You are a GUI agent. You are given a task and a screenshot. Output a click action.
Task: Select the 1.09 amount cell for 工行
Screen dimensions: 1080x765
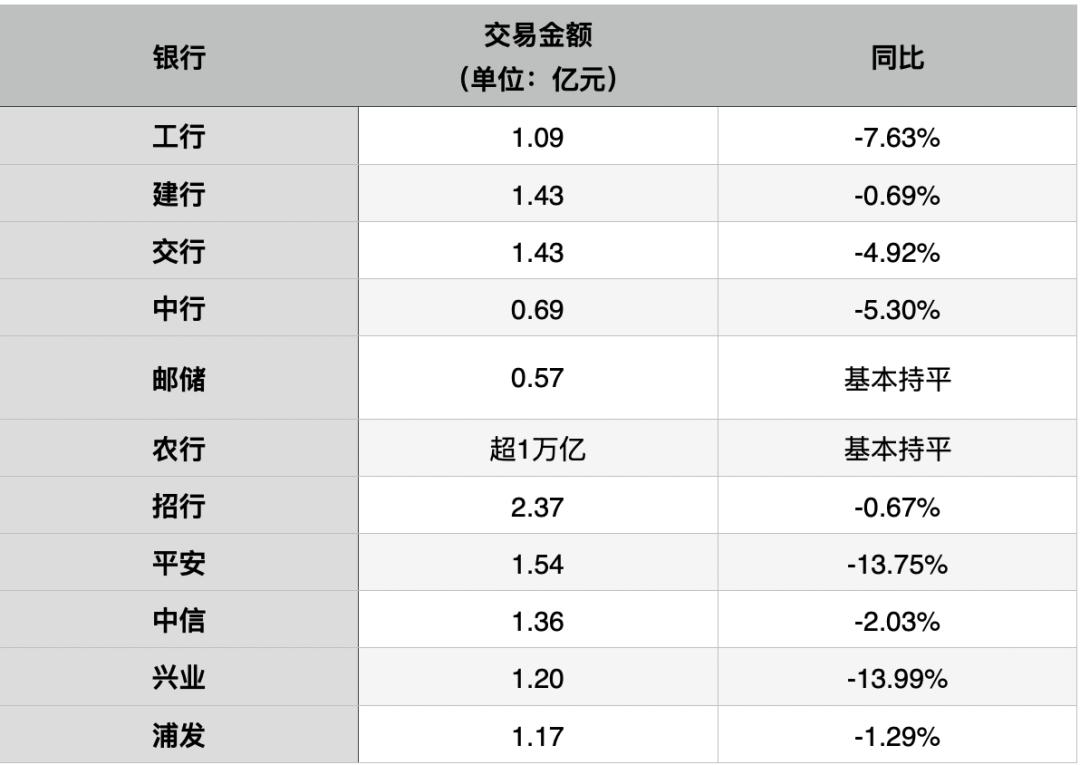[x=537, y=137]
